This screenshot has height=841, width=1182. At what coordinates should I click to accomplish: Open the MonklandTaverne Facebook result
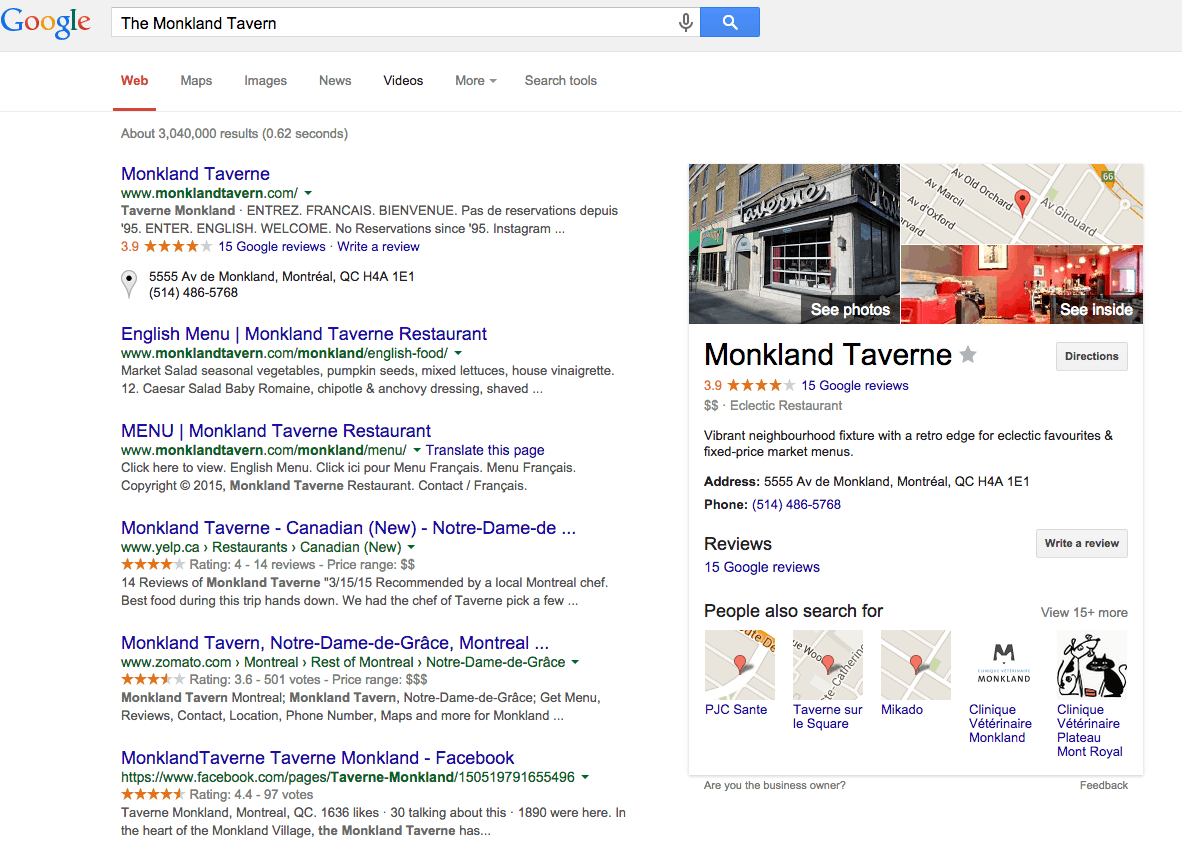pos(317,758)
